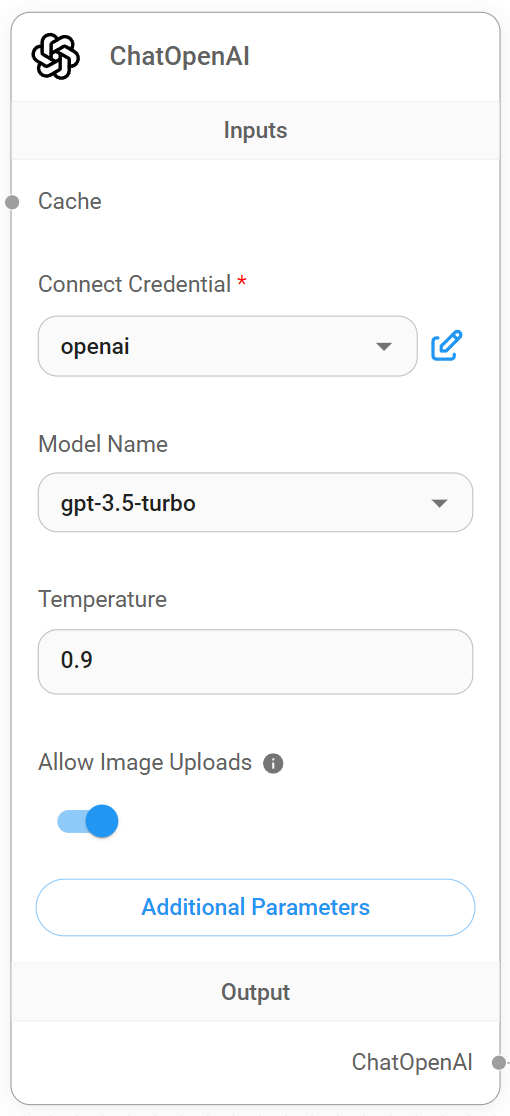This screenshot has width=510, height=1116.
Task: Click the Allow Image Uploads label
Action: point(145,762)
